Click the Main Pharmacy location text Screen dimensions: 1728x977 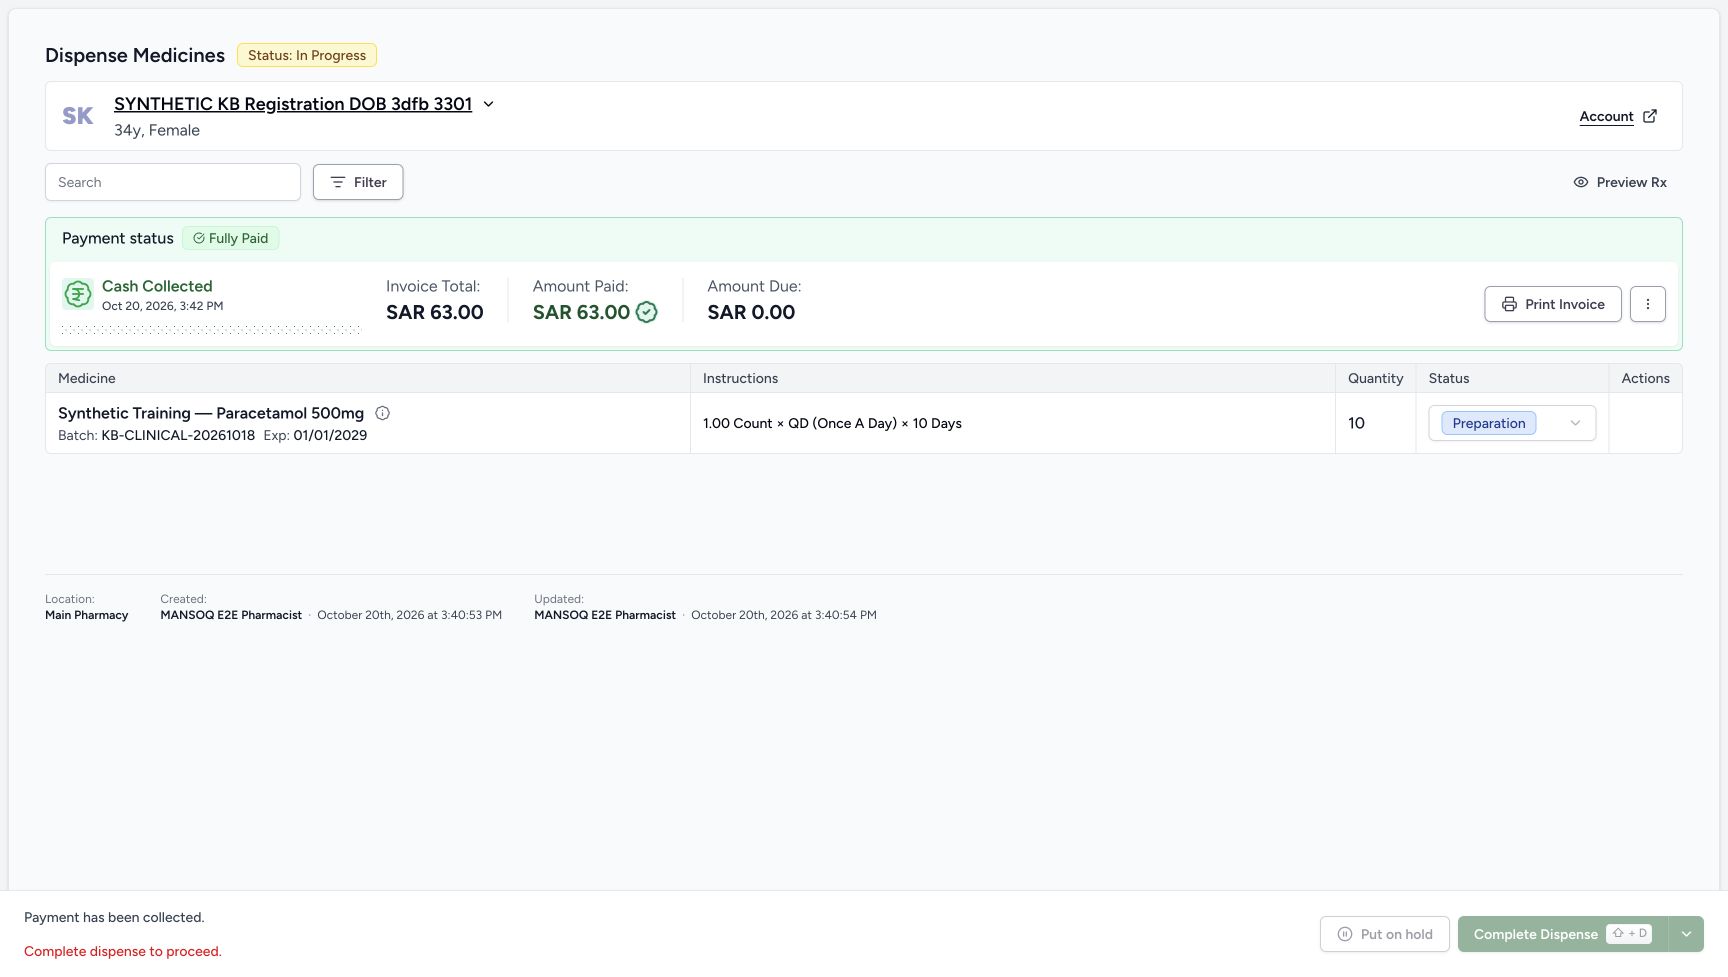coord(87,615)
